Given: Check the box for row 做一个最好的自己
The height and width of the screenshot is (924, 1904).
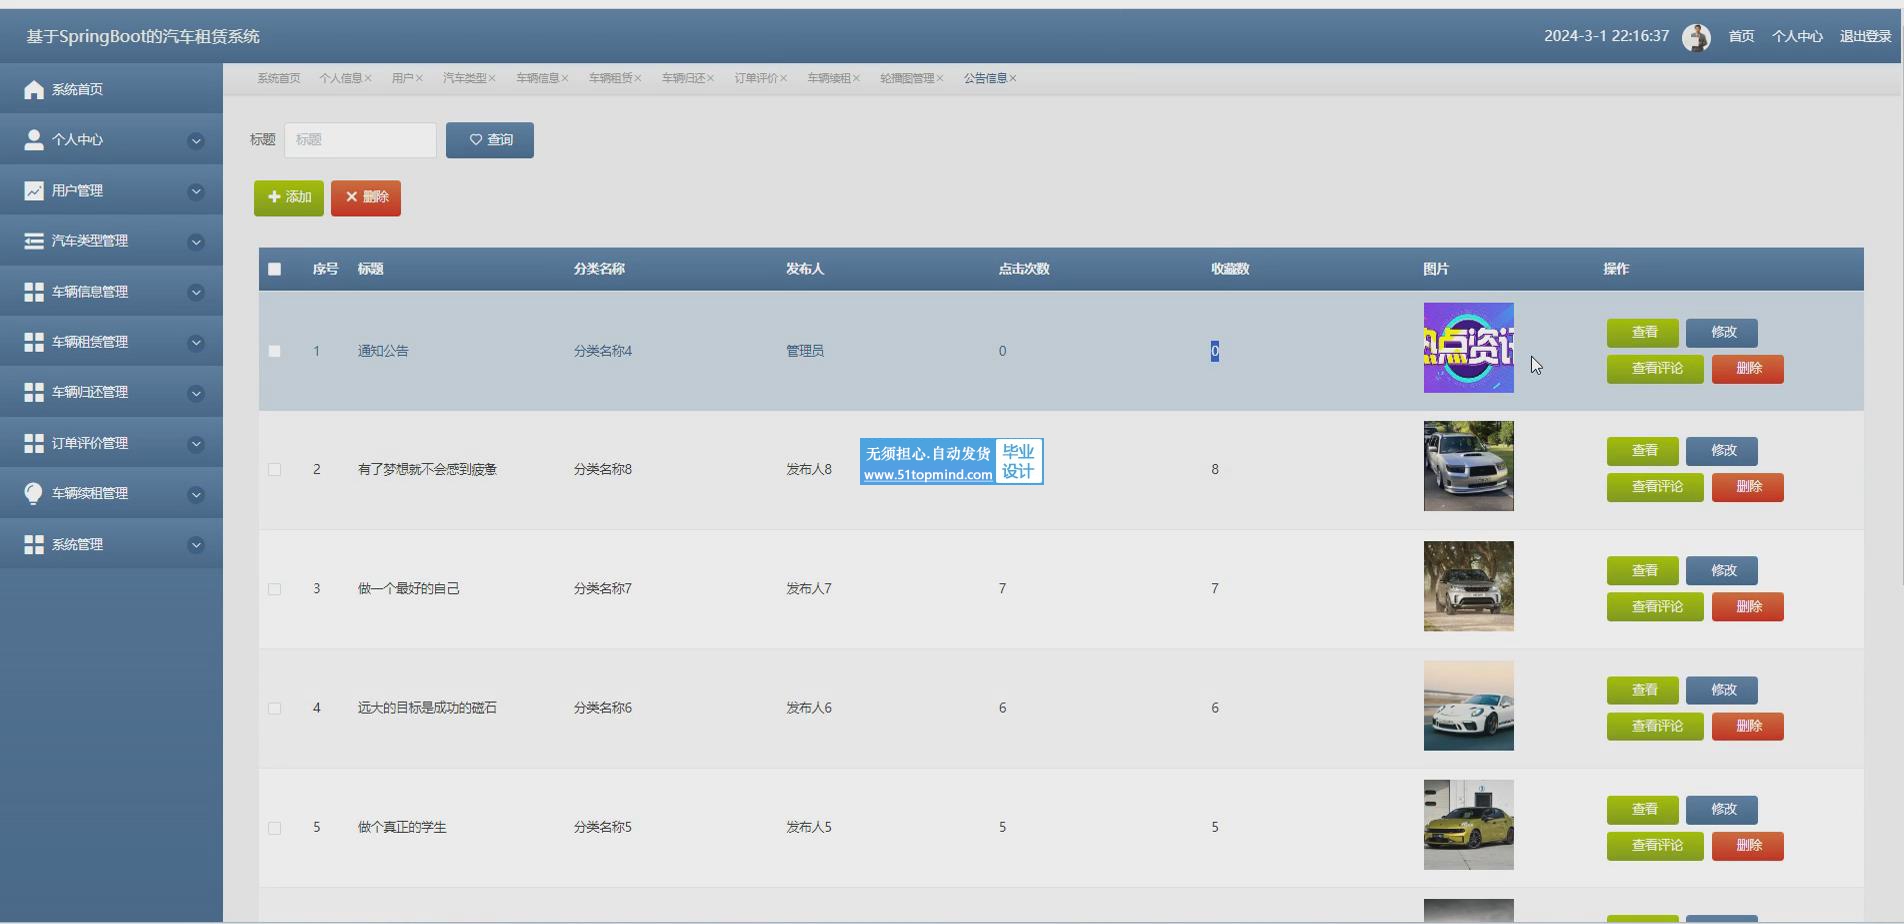Looking at the screenshot, I should (x=275, y=589).
